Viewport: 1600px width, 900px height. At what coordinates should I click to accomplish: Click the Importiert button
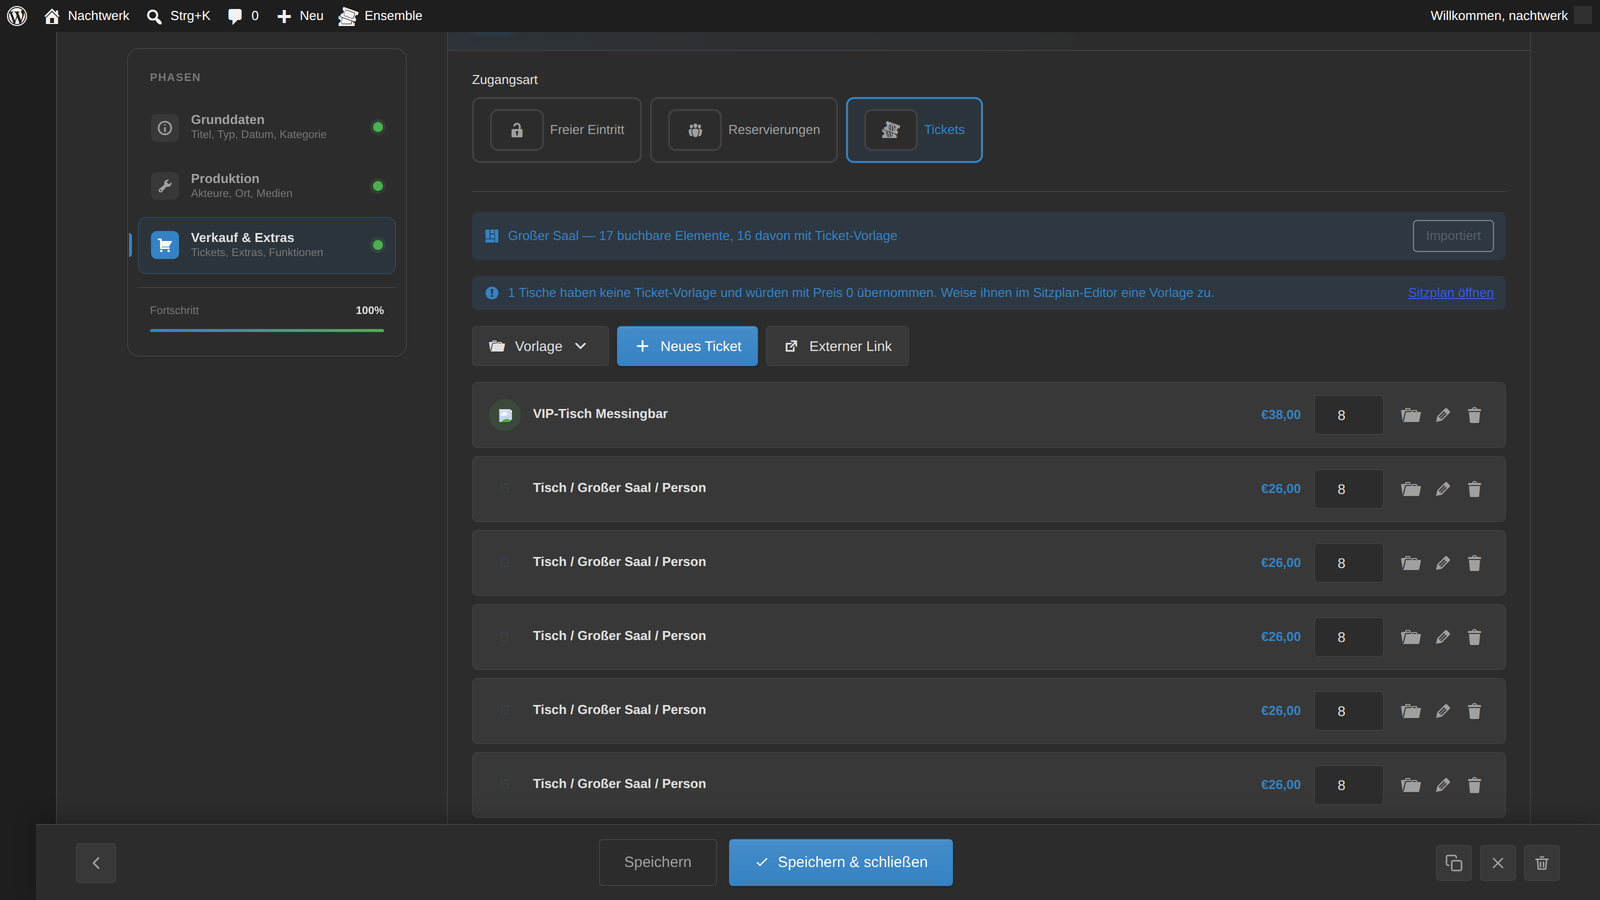(1453, 236)
